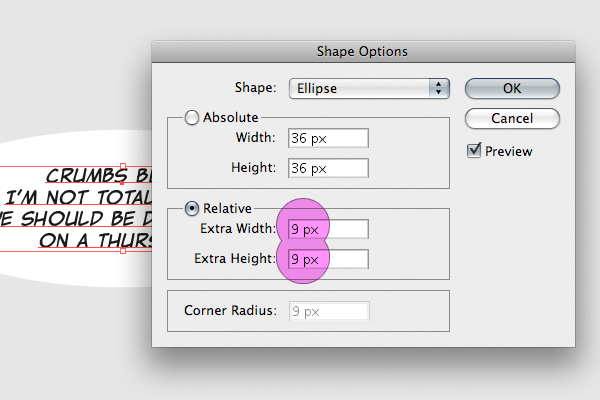Select the Absolute radio button

[193, 118]
